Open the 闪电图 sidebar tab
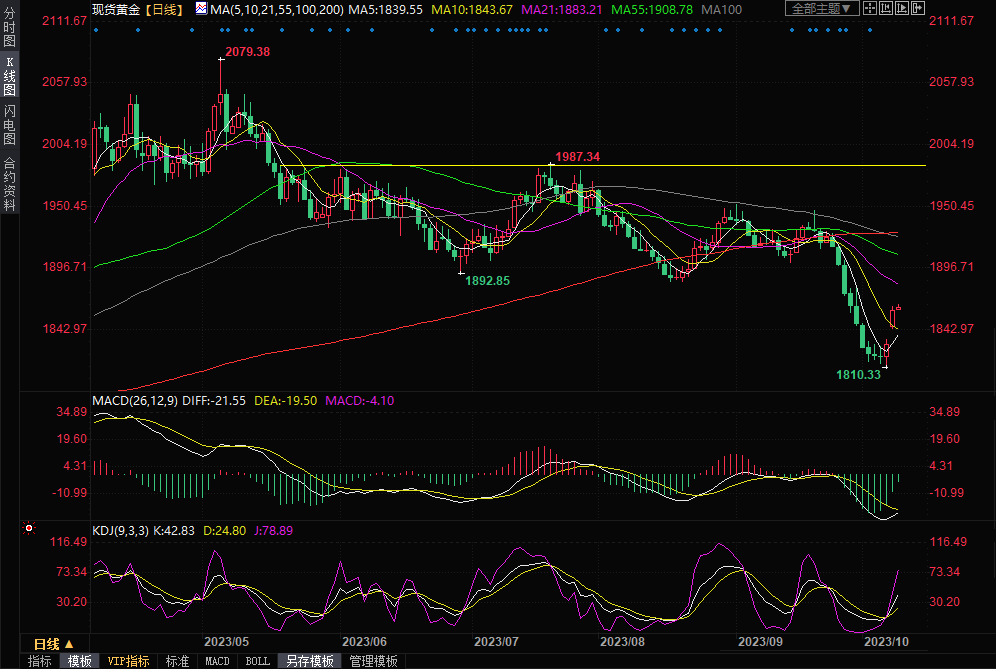 click(x=9, y=124)
